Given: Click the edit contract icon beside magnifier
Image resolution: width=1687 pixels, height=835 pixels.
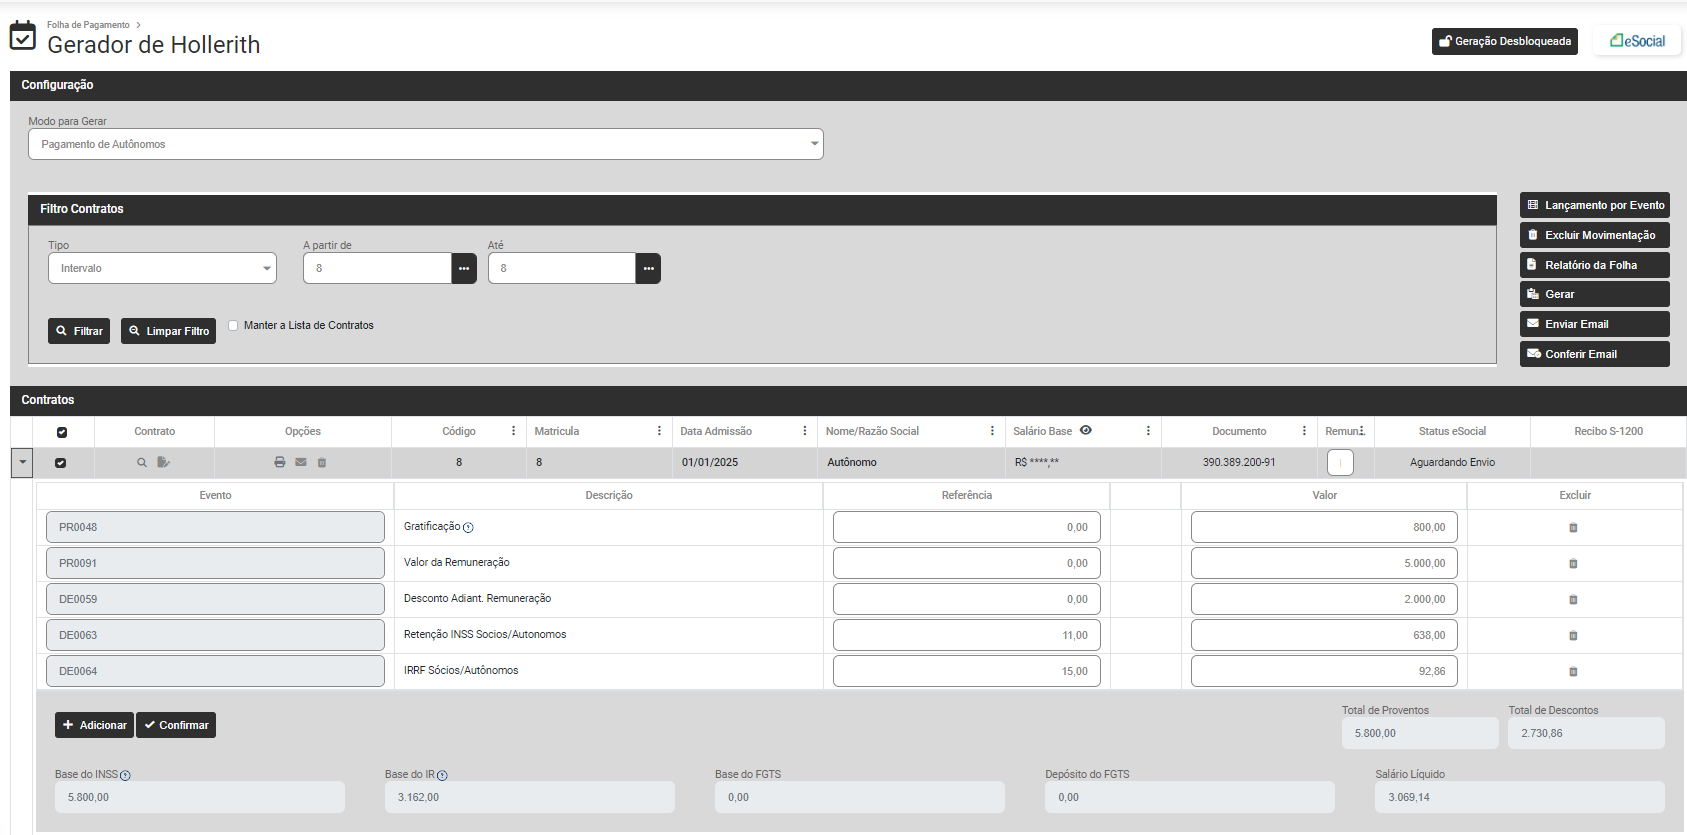Looking at the screenshot, I should [163, 462].
